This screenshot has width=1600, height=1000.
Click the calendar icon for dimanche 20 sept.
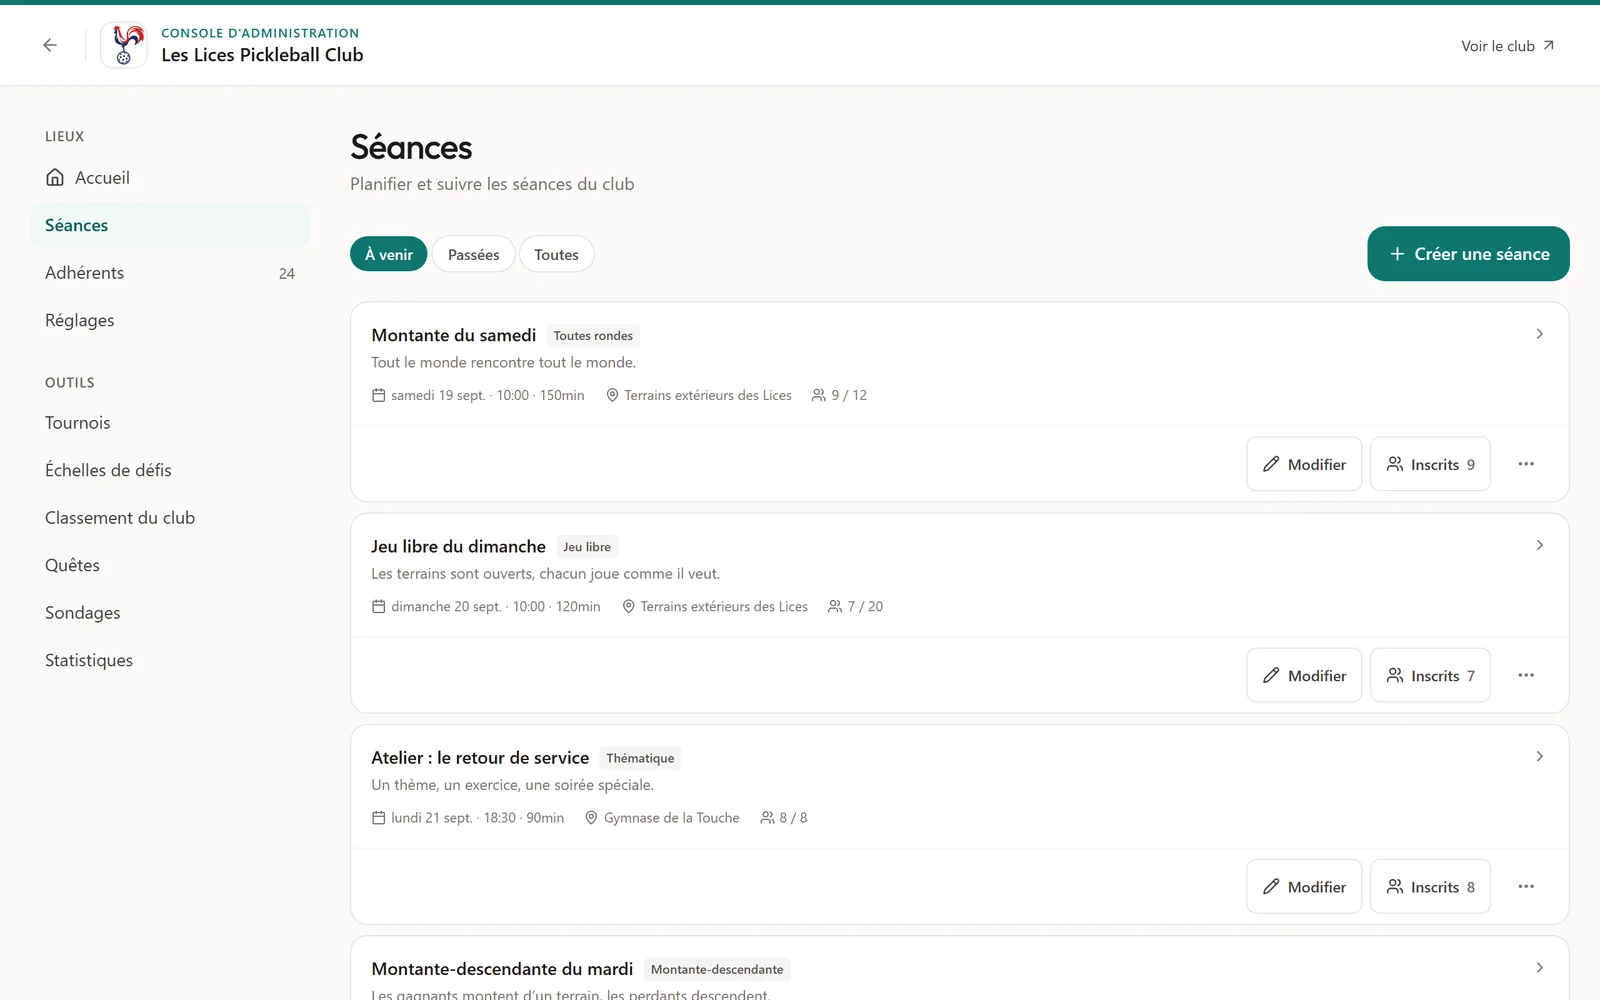point(378,606)
